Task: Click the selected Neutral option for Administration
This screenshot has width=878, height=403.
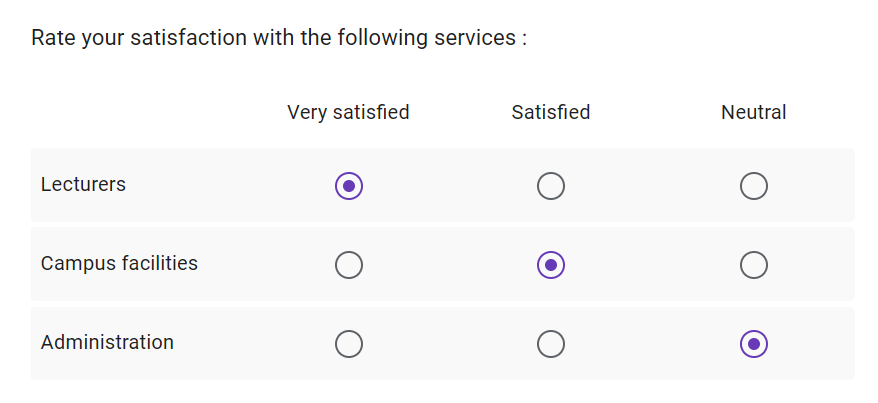Action: point(754,344)
